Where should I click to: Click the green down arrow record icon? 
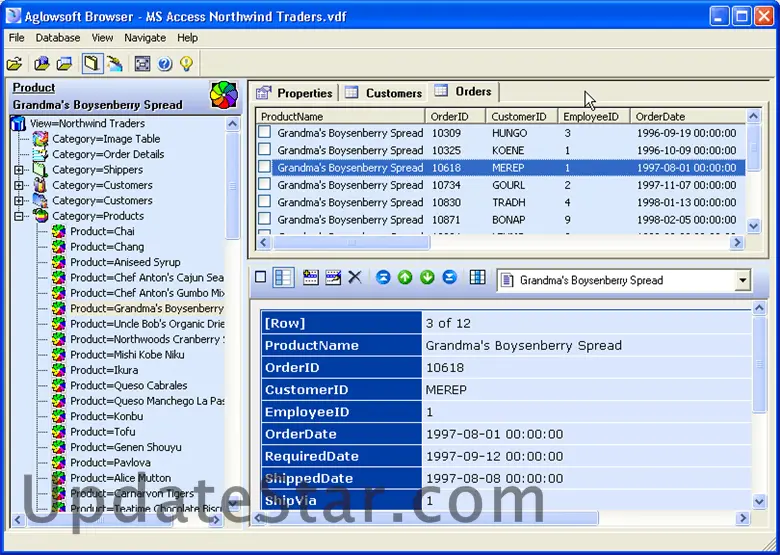coord(427,278)
